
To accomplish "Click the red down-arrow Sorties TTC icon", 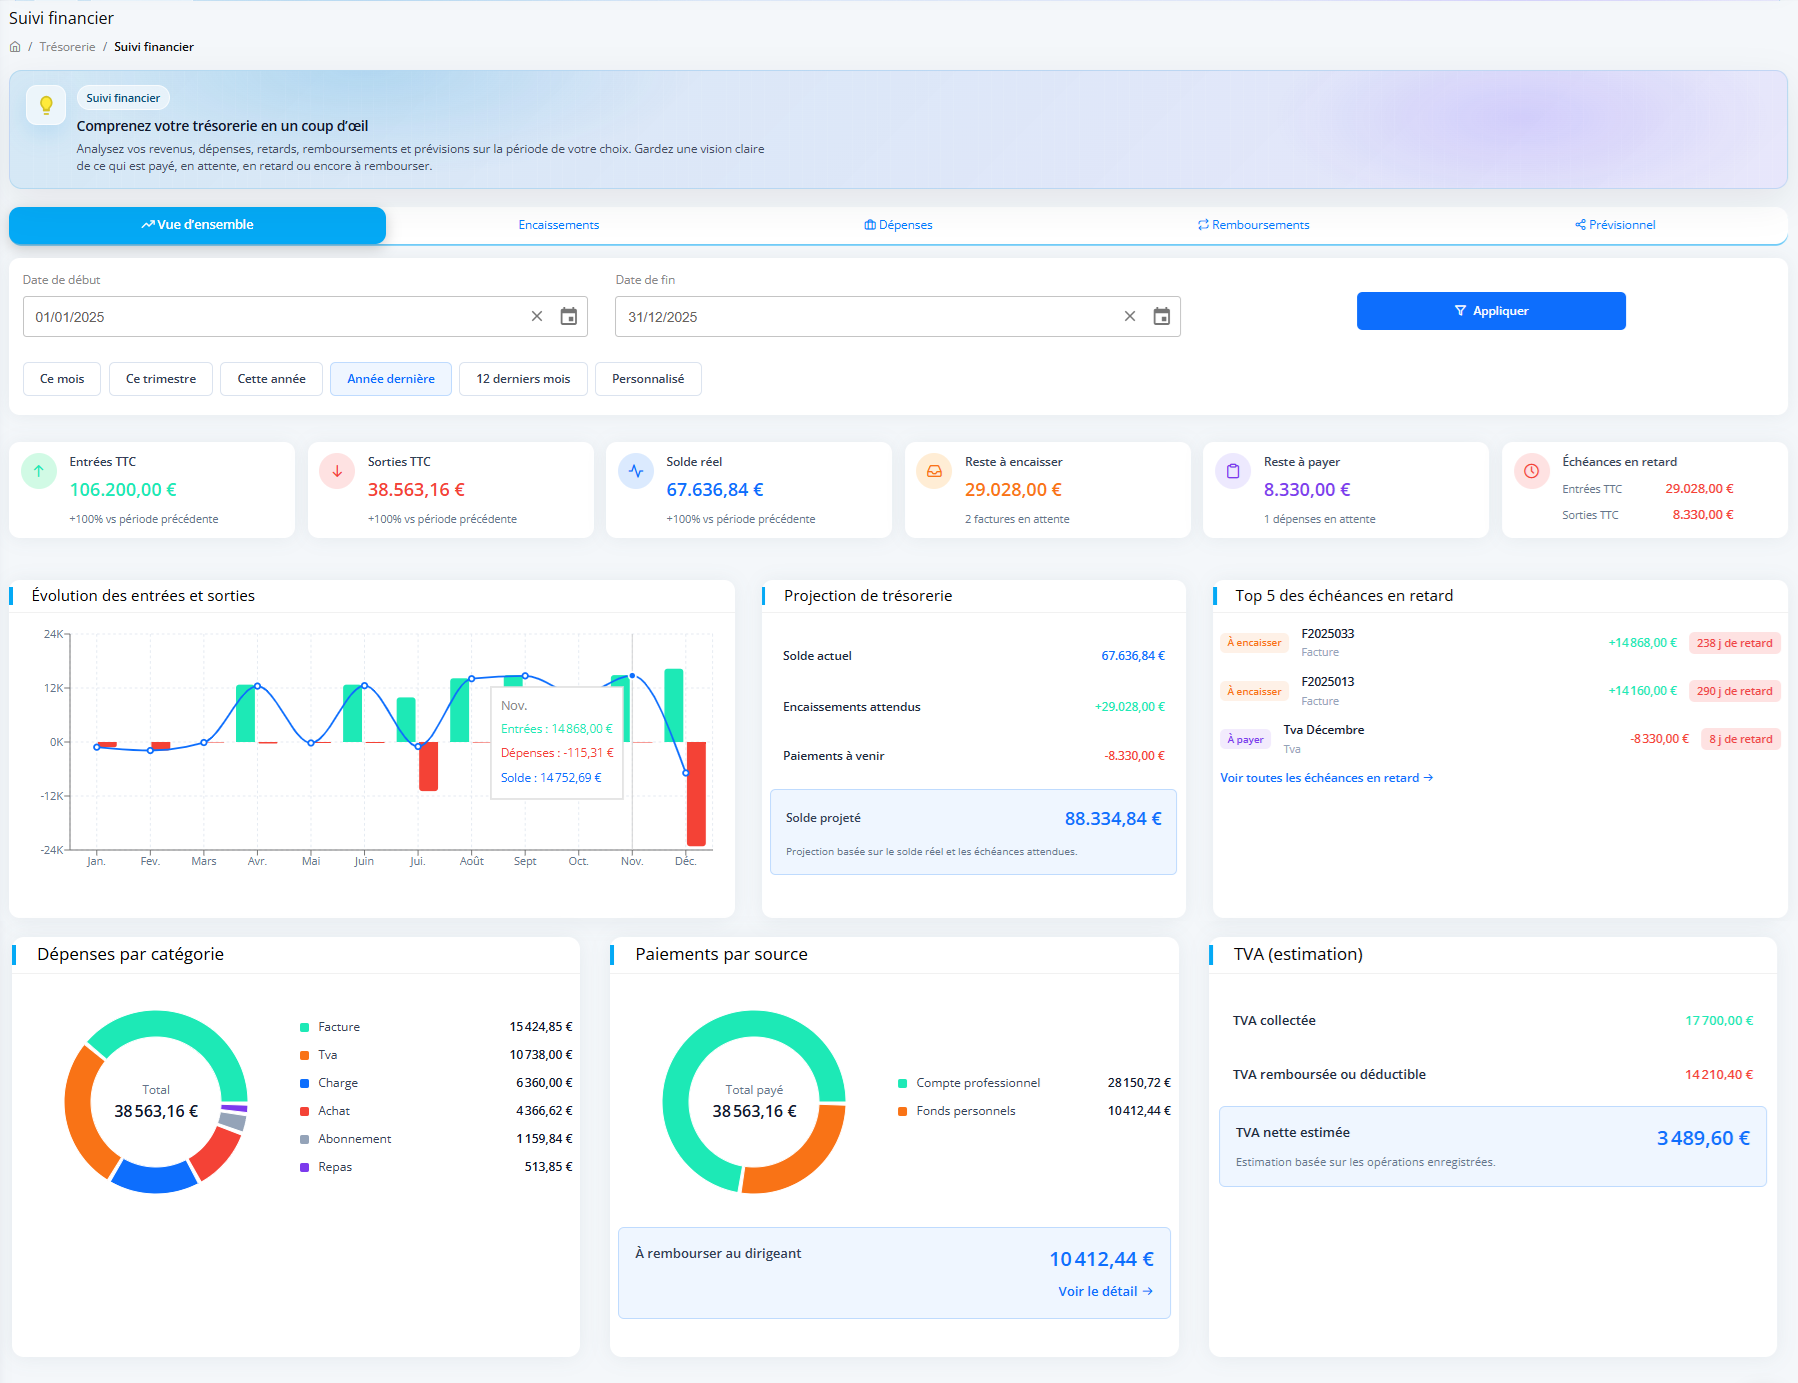I will click(337, 471).
